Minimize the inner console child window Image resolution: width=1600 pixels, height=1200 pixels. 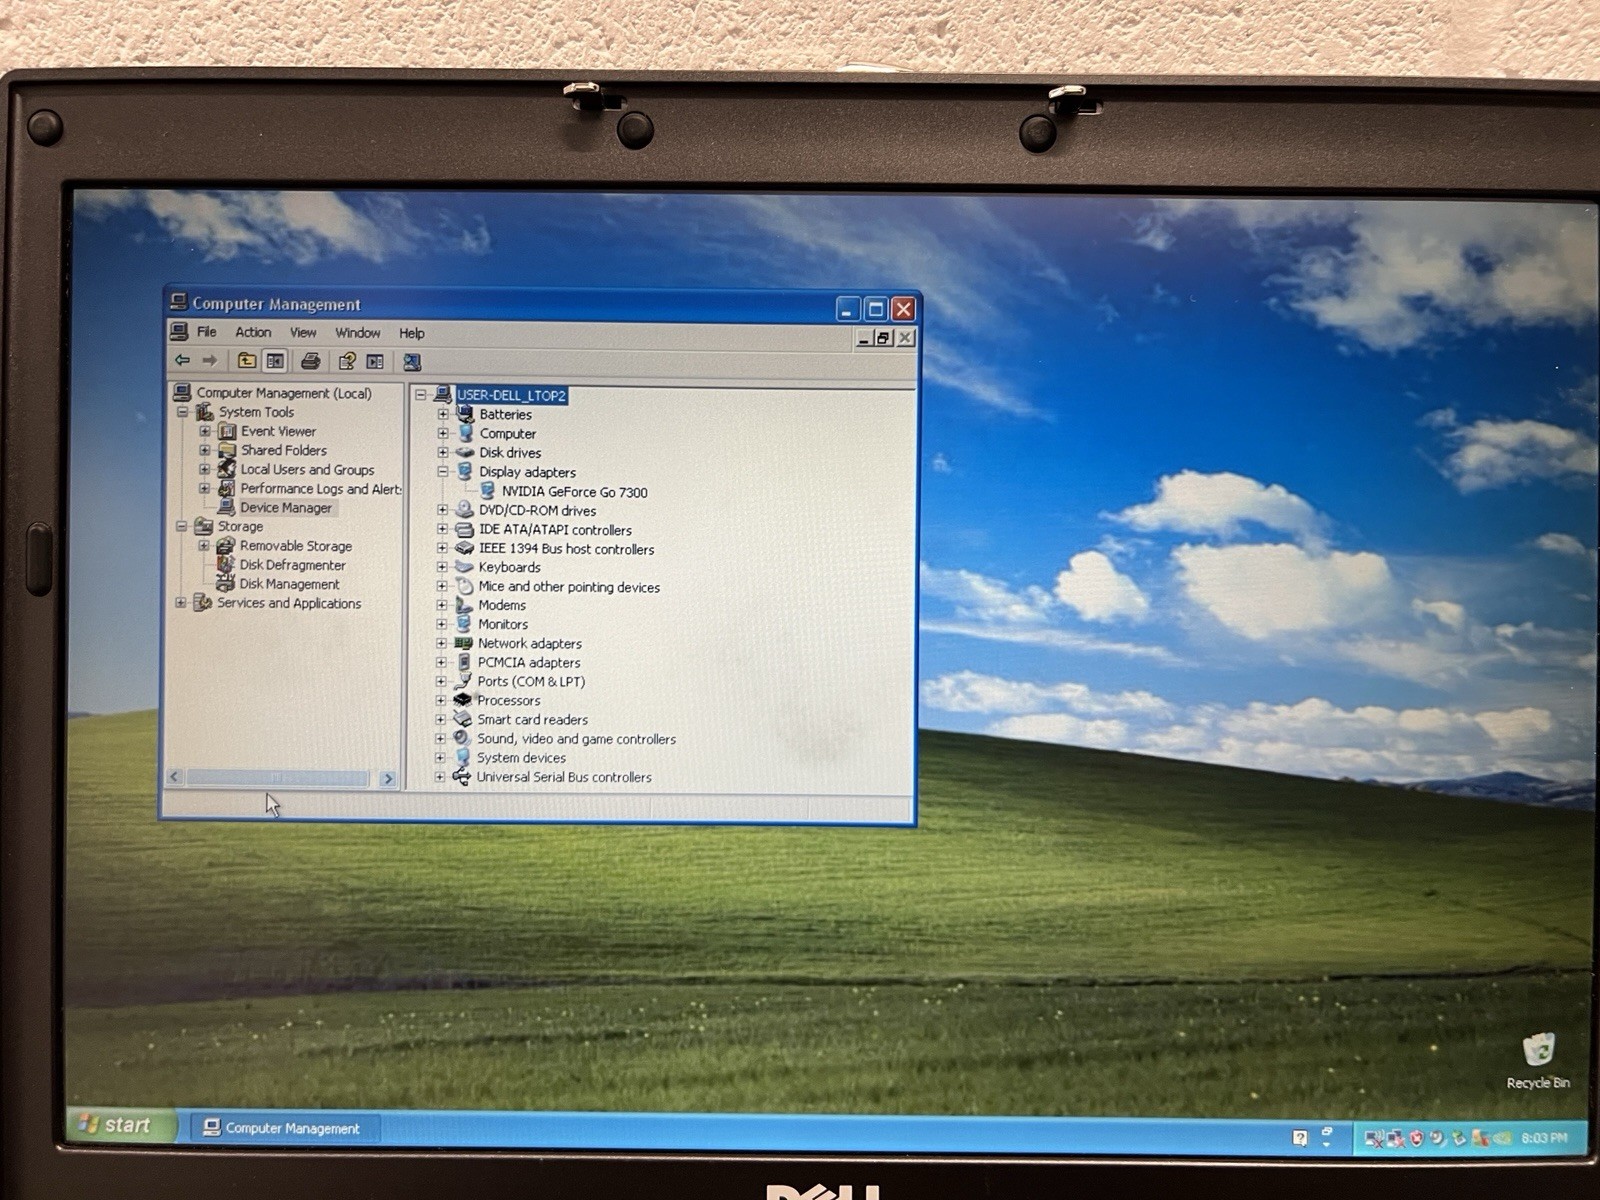[x=864, y=338]
